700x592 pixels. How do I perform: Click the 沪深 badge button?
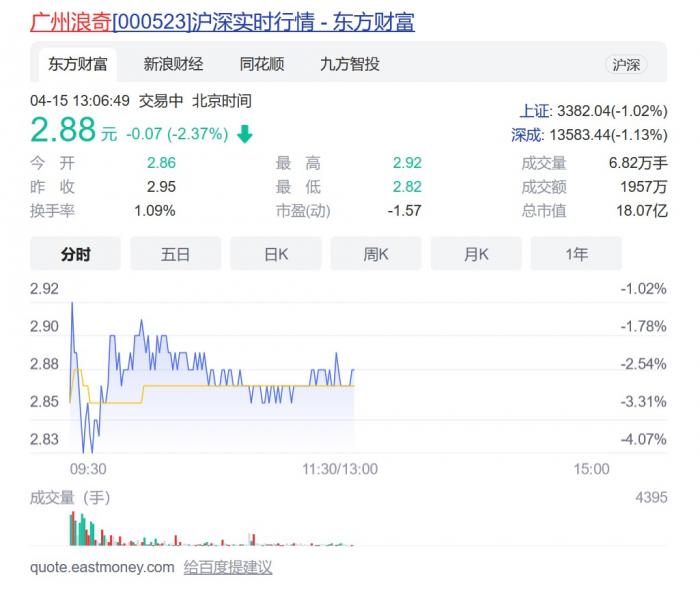pos(627,64)
